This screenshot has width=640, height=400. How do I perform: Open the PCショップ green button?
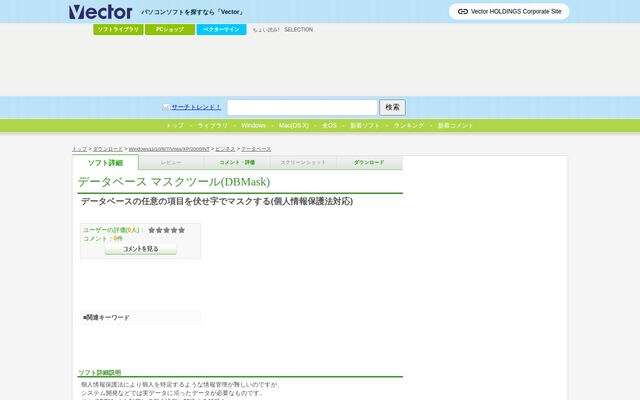coord(170,29)
